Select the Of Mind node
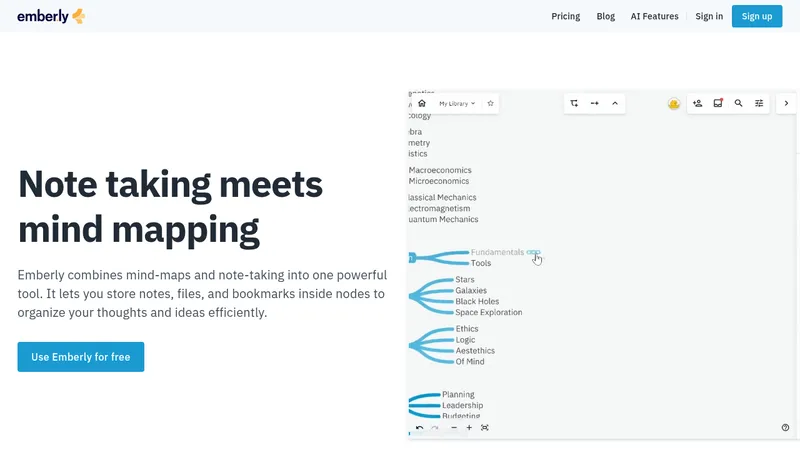800x450 pixels. point(470,362)
